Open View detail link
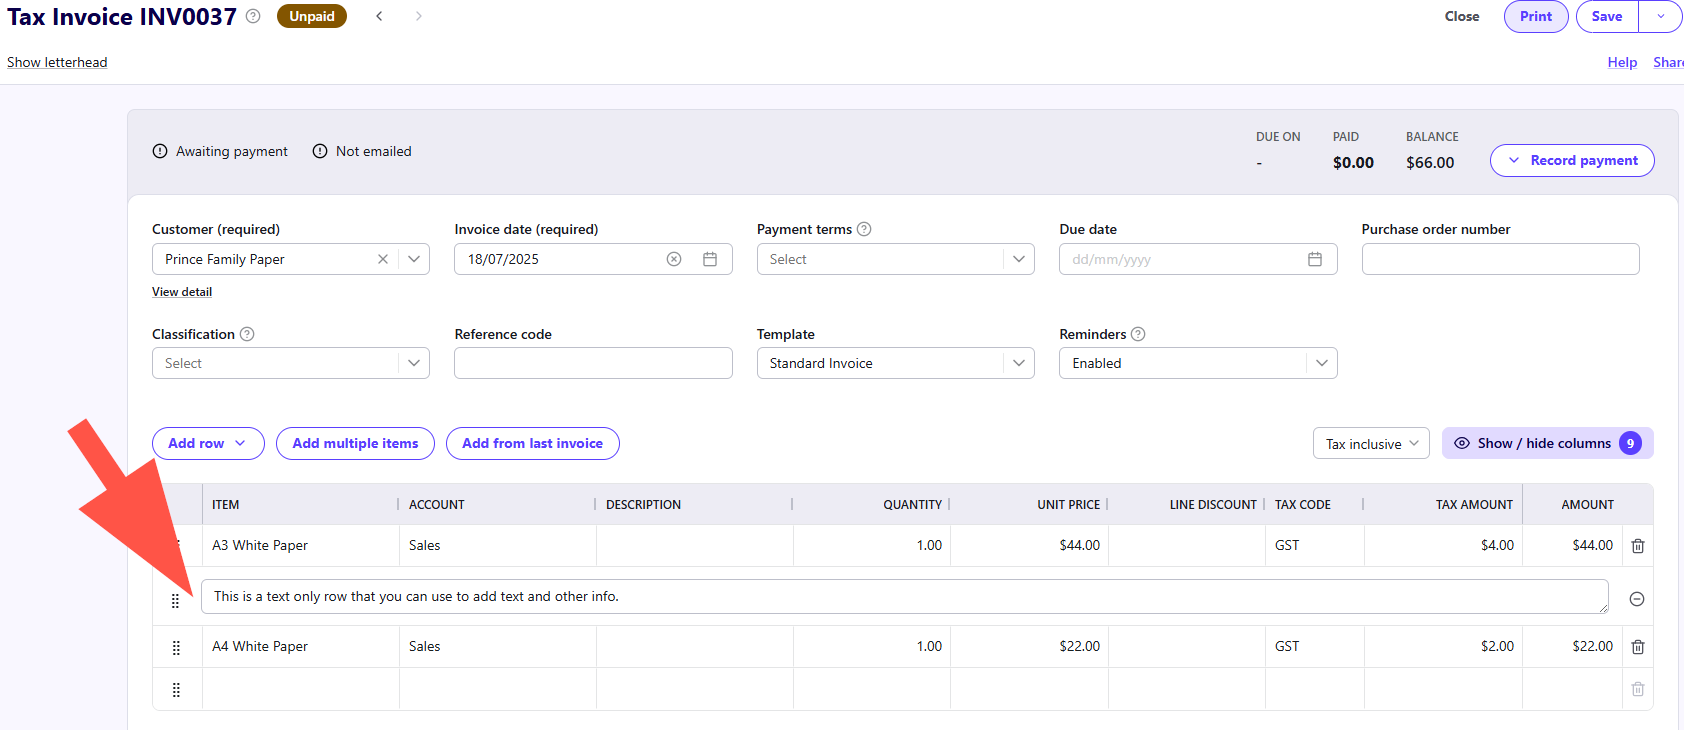Screen dimensions: 1684x730 (x=182, y=292)
